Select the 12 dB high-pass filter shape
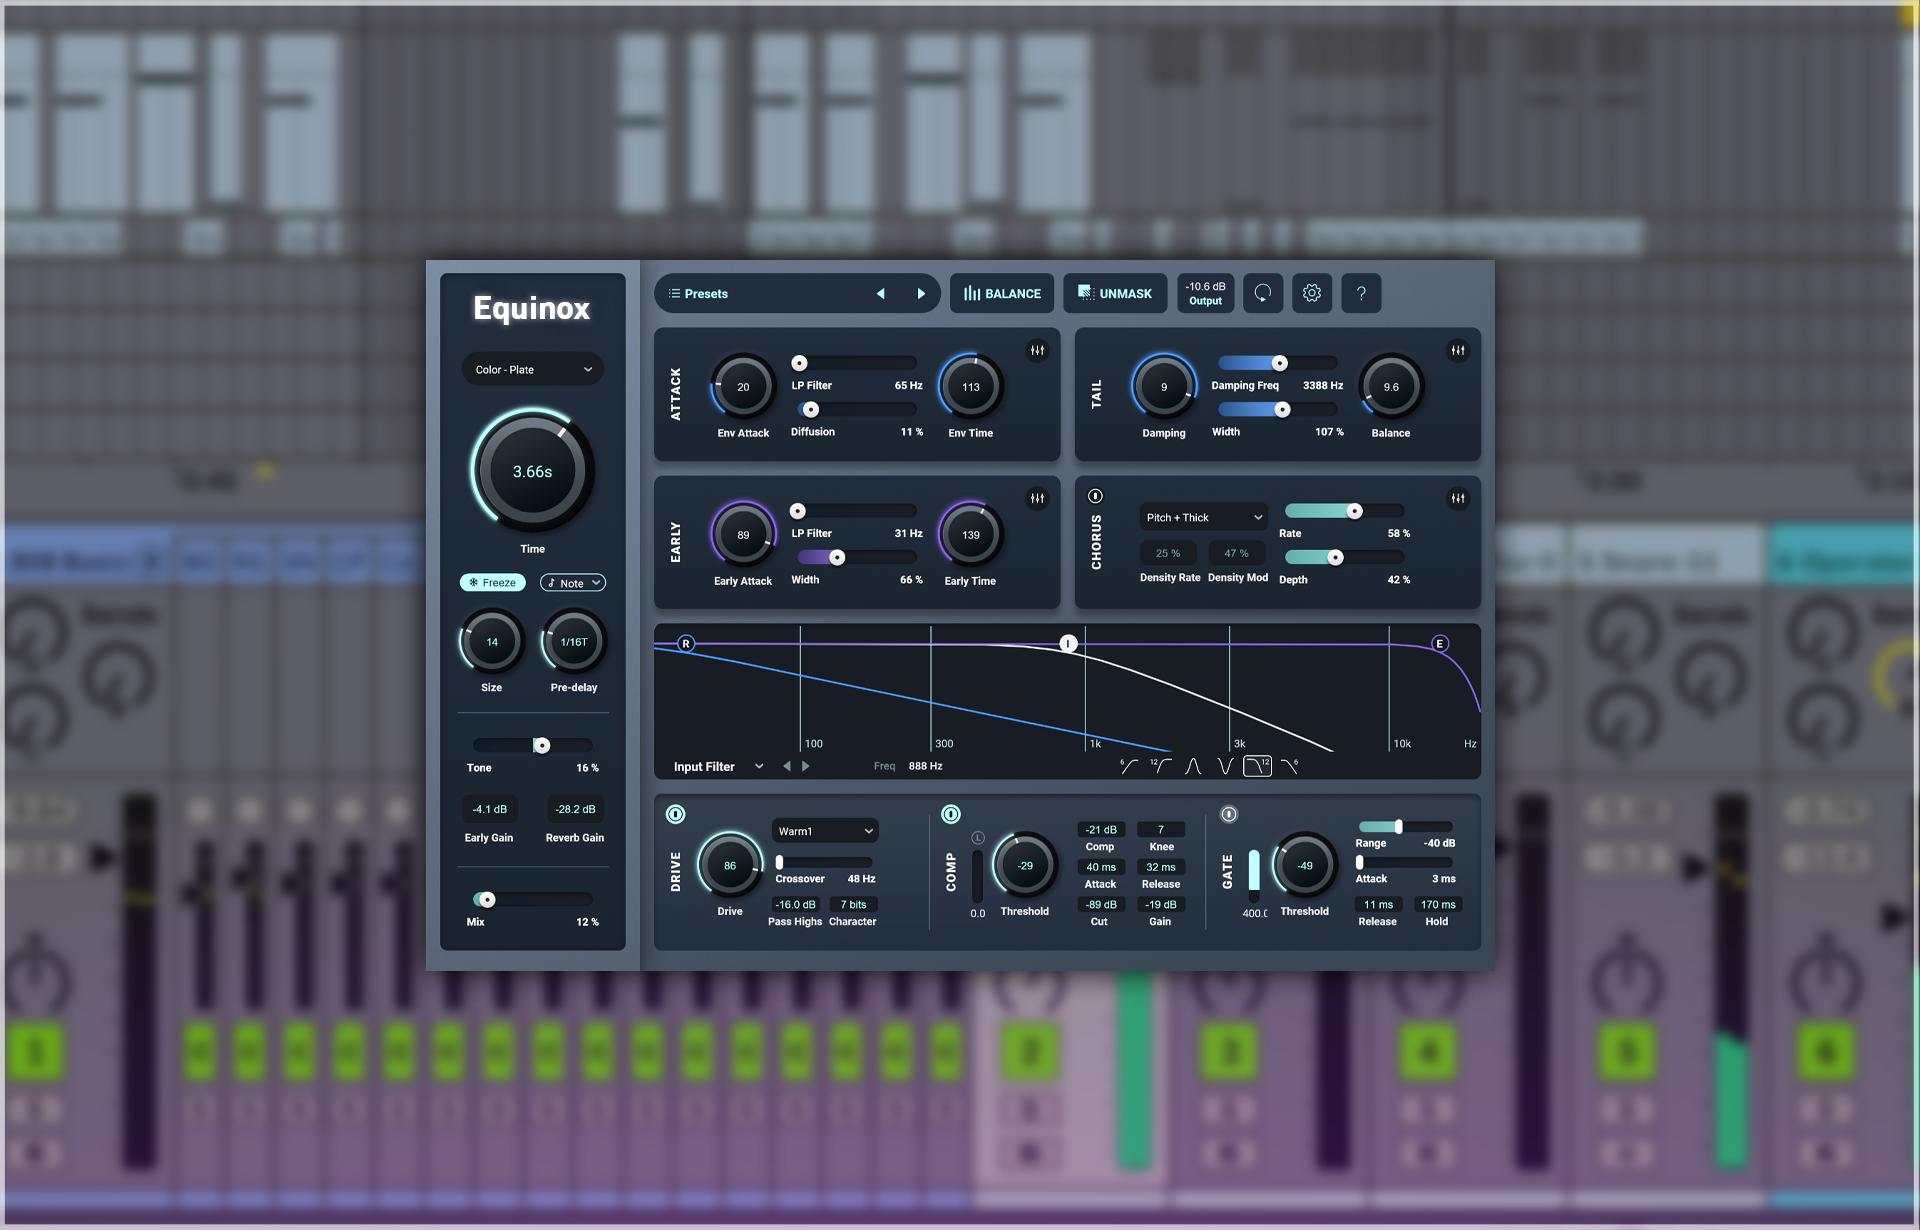 tap(1161, 767)
